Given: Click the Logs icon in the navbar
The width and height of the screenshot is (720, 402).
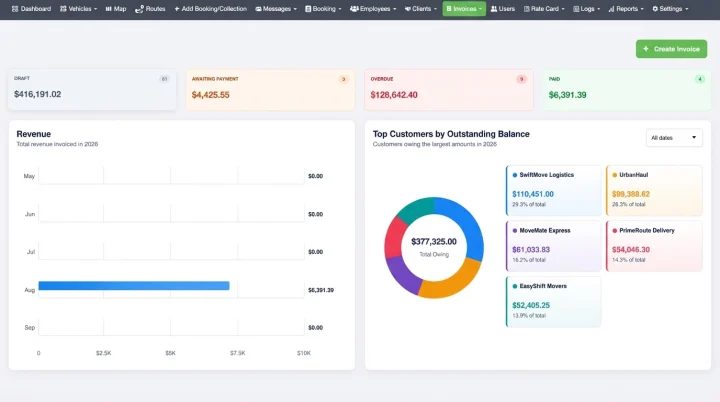Looking at the screenshot, I should 576,9.
